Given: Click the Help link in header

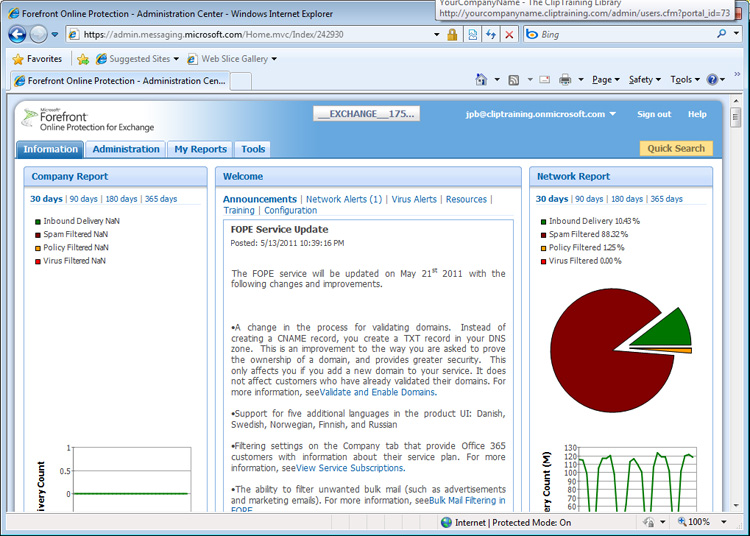Looking at the screenshot, I should (x=697, y=114).
